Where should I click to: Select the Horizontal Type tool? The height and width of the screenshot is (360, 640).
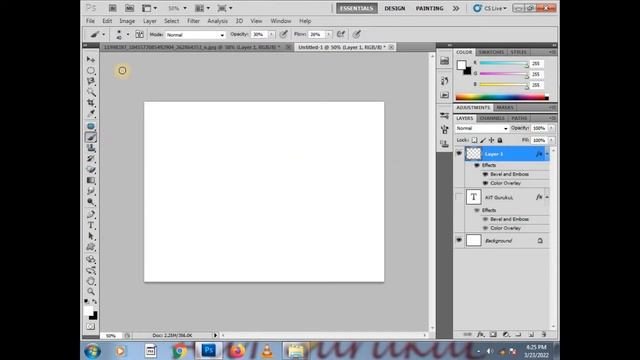point(91,225)
